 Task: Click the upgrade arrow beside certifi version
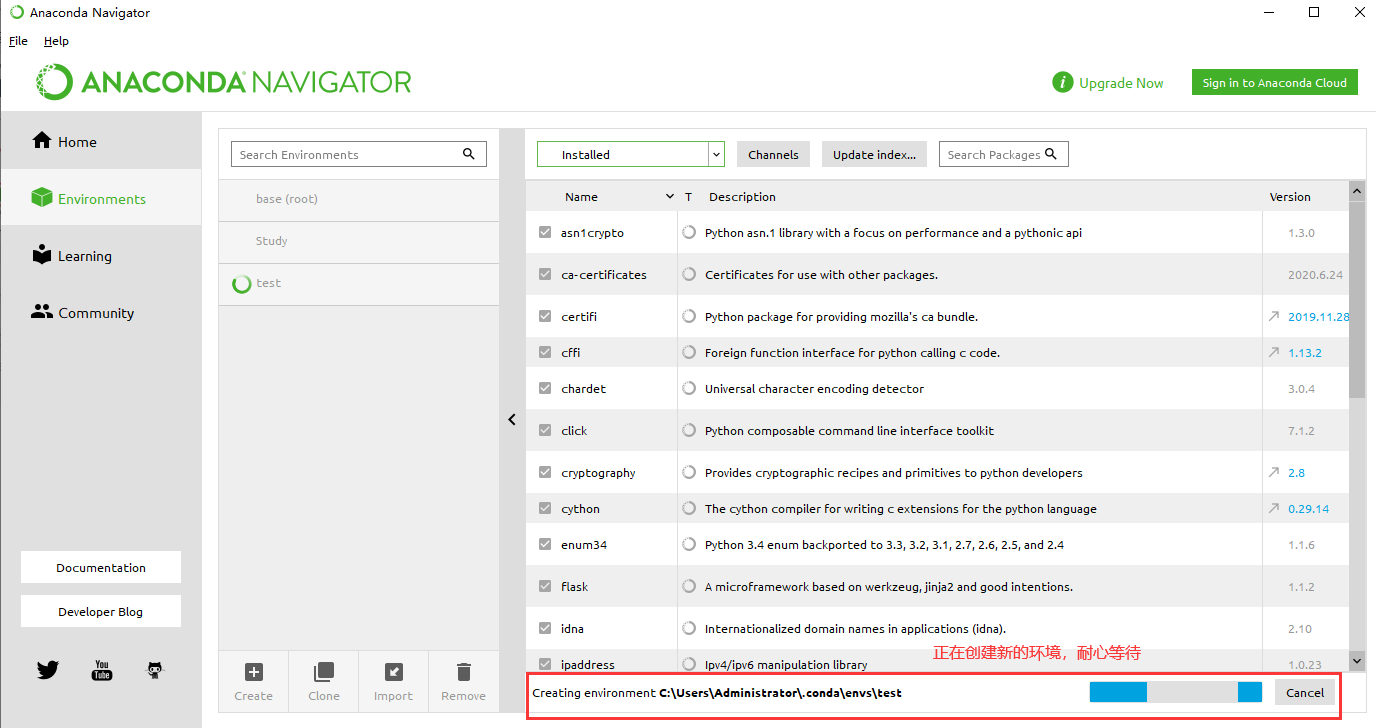[1274, 316]
